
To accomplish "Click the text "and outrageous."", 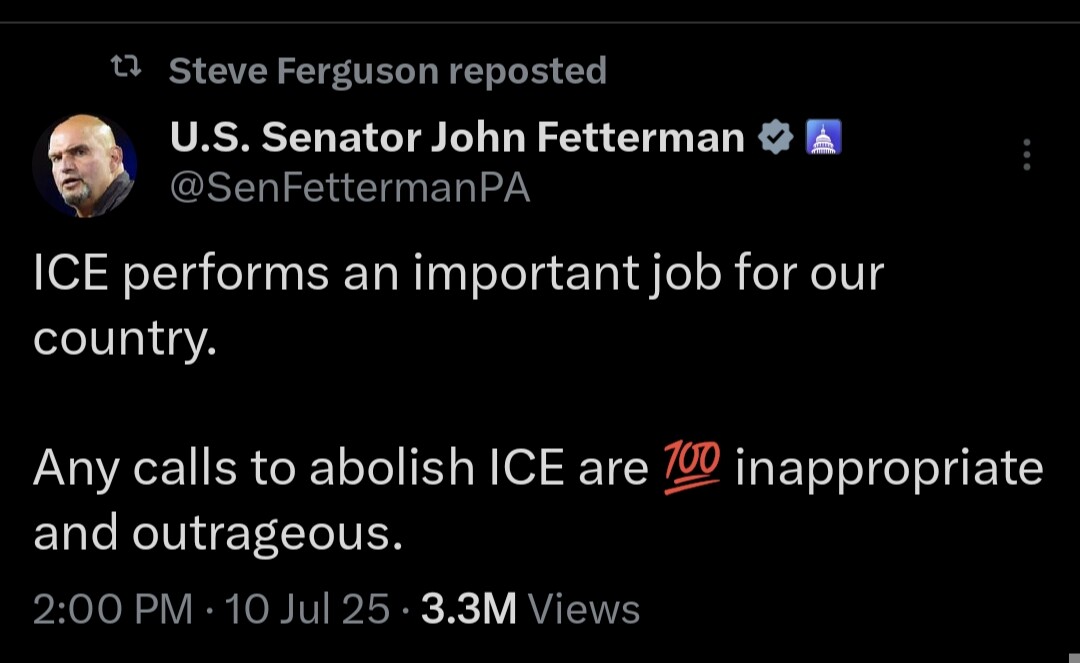I will pyautogui.click(x=217, y=533).
